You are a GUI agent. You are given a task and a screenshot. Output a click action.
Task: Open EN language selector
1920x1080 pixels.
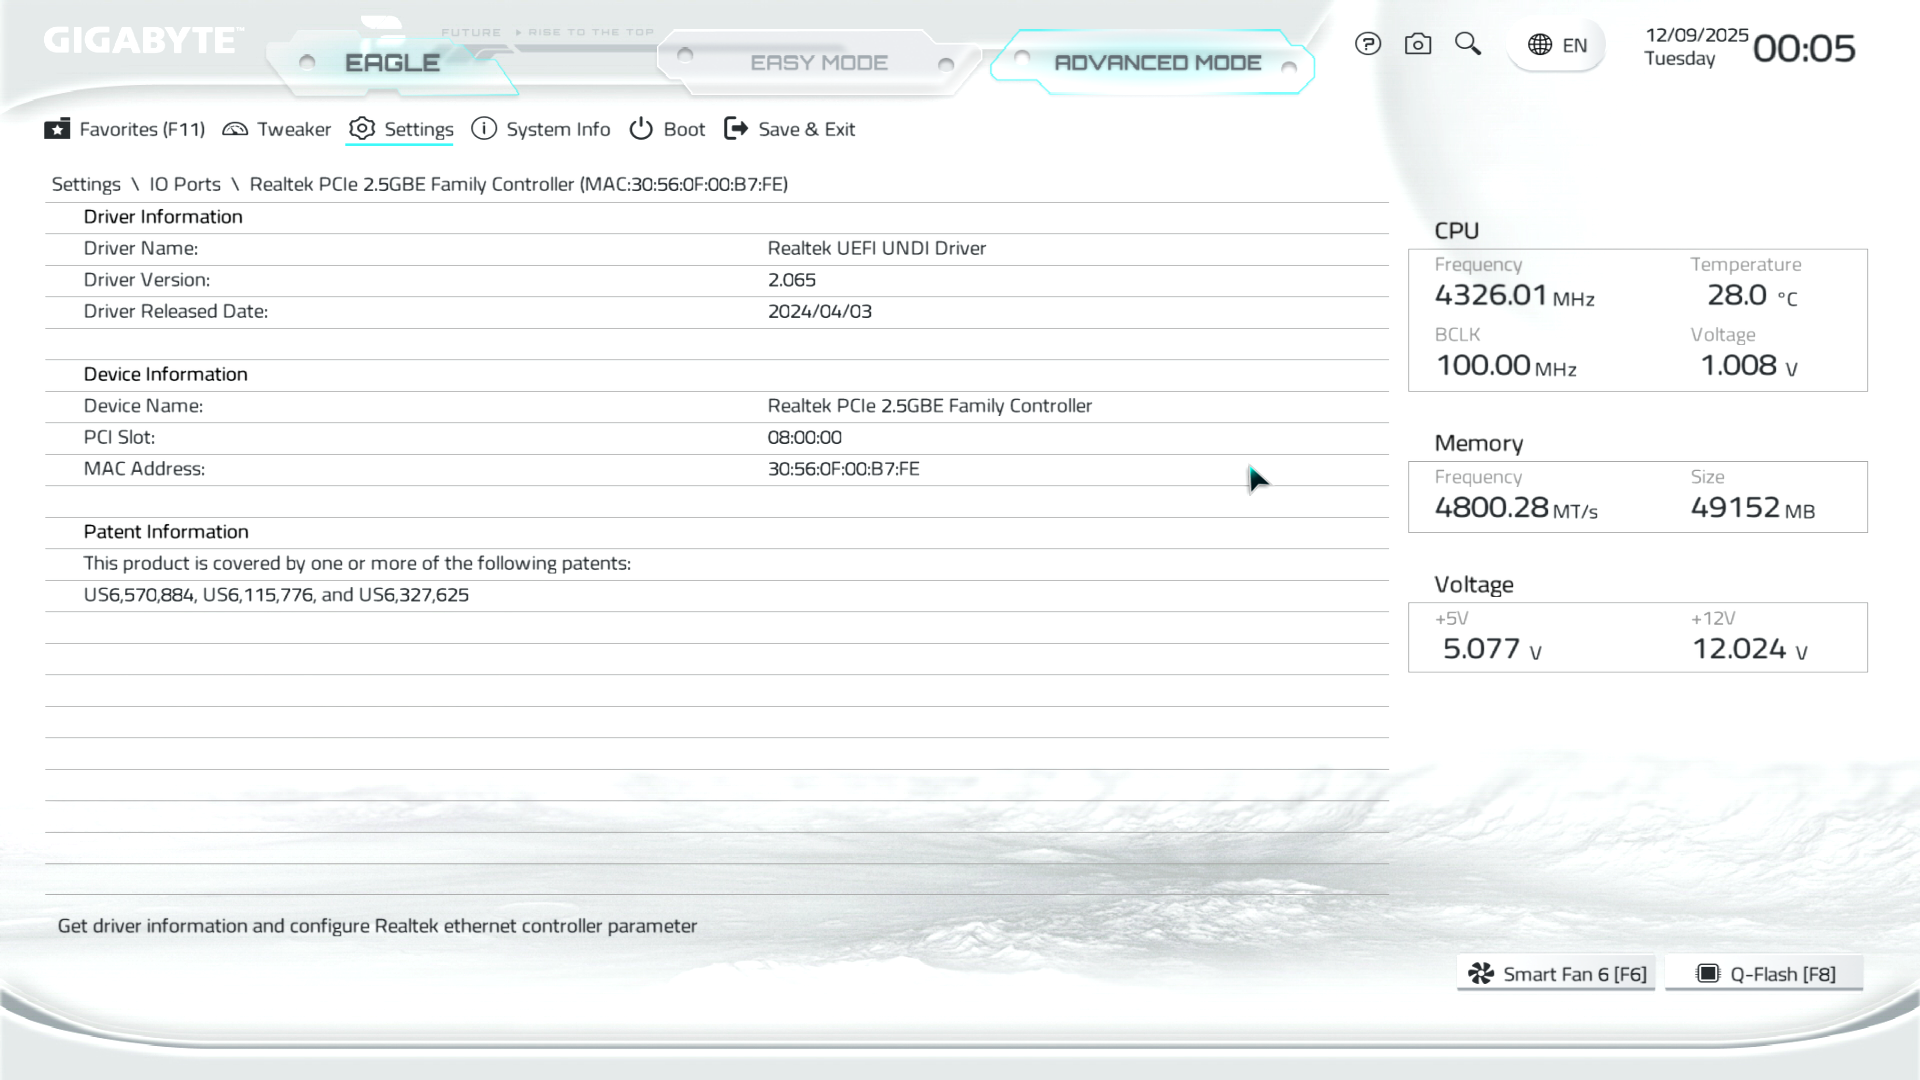tap(1574, 45)
